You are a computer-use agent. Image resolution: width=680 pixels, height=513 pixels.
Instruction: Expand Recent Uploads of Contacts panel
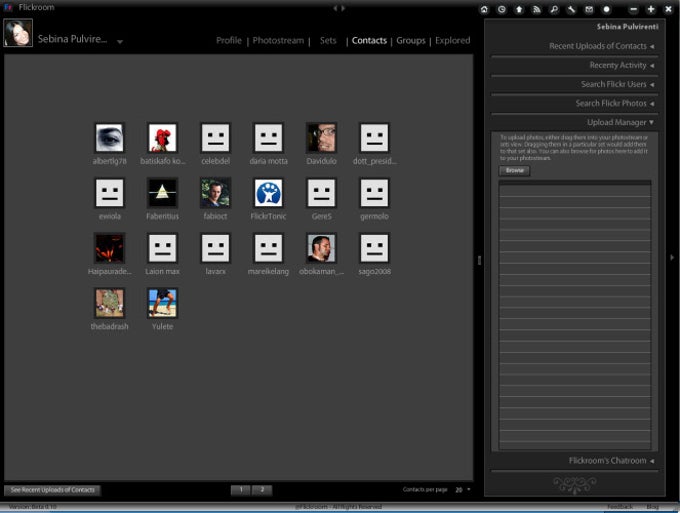coord(602,46)
